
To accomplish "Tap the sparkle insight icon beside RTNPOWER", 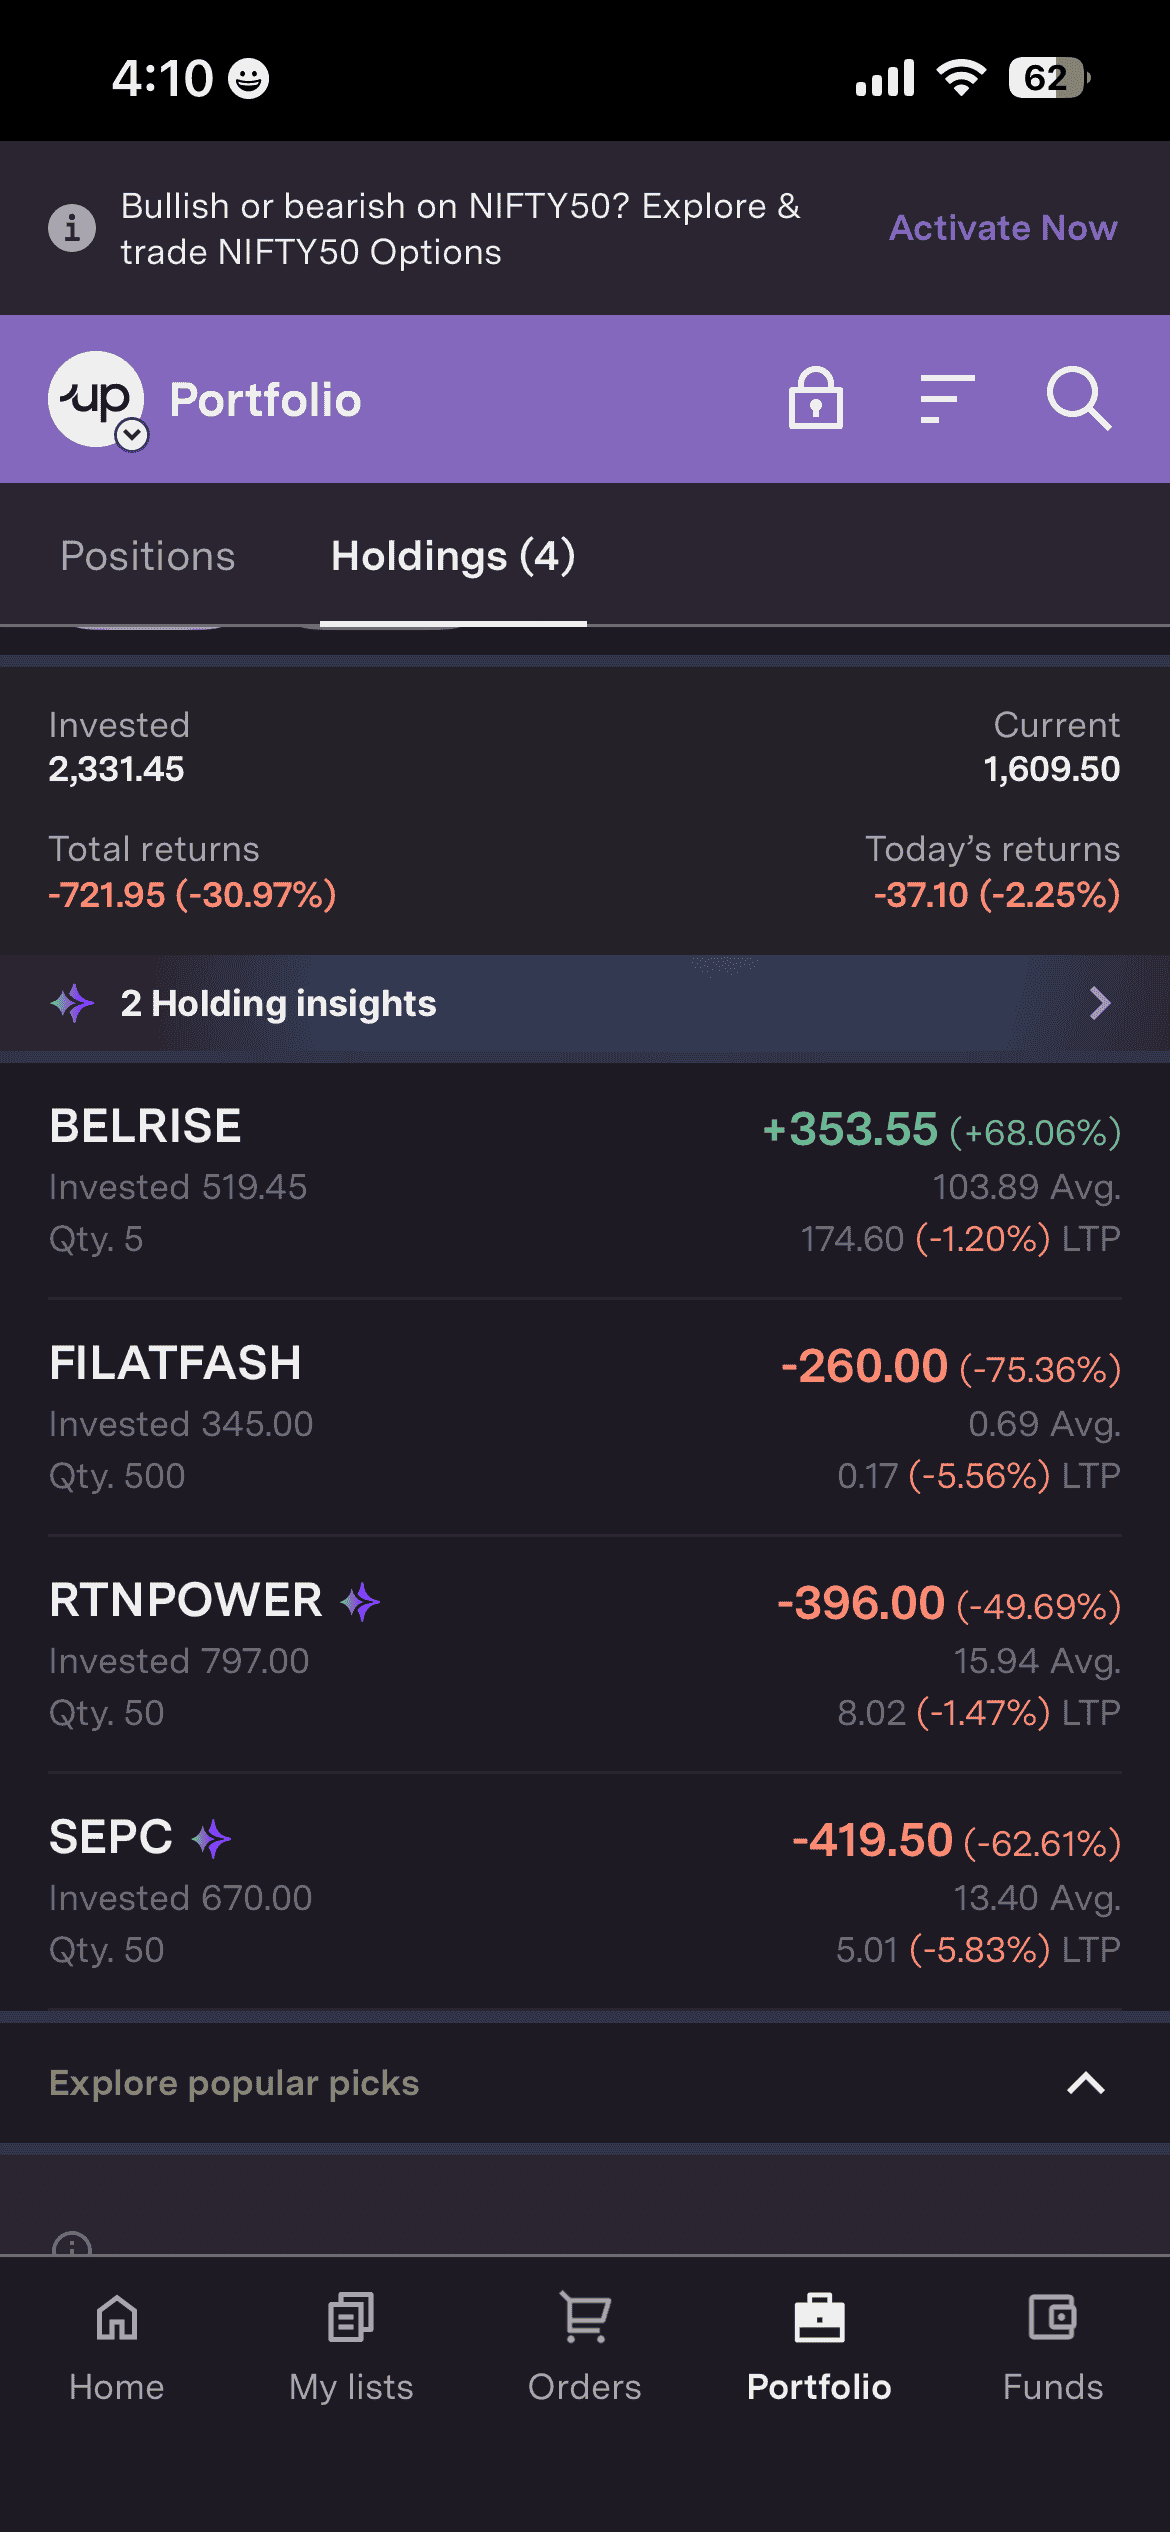I will (x=360, y=1601).
